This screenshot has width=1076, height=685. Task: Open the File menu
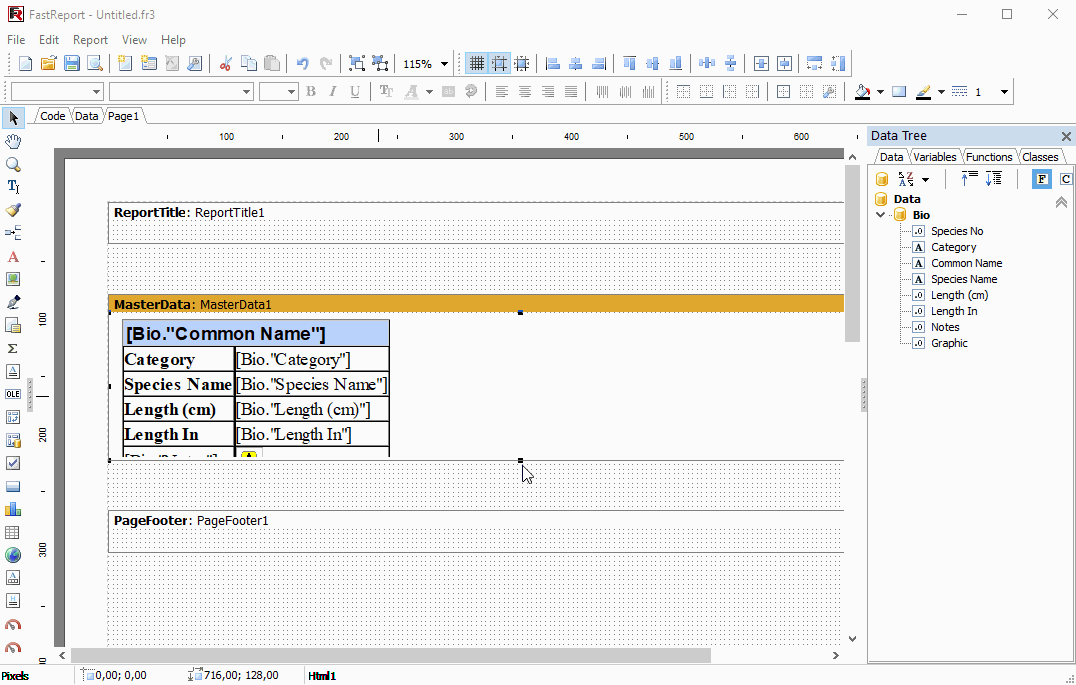16,40
